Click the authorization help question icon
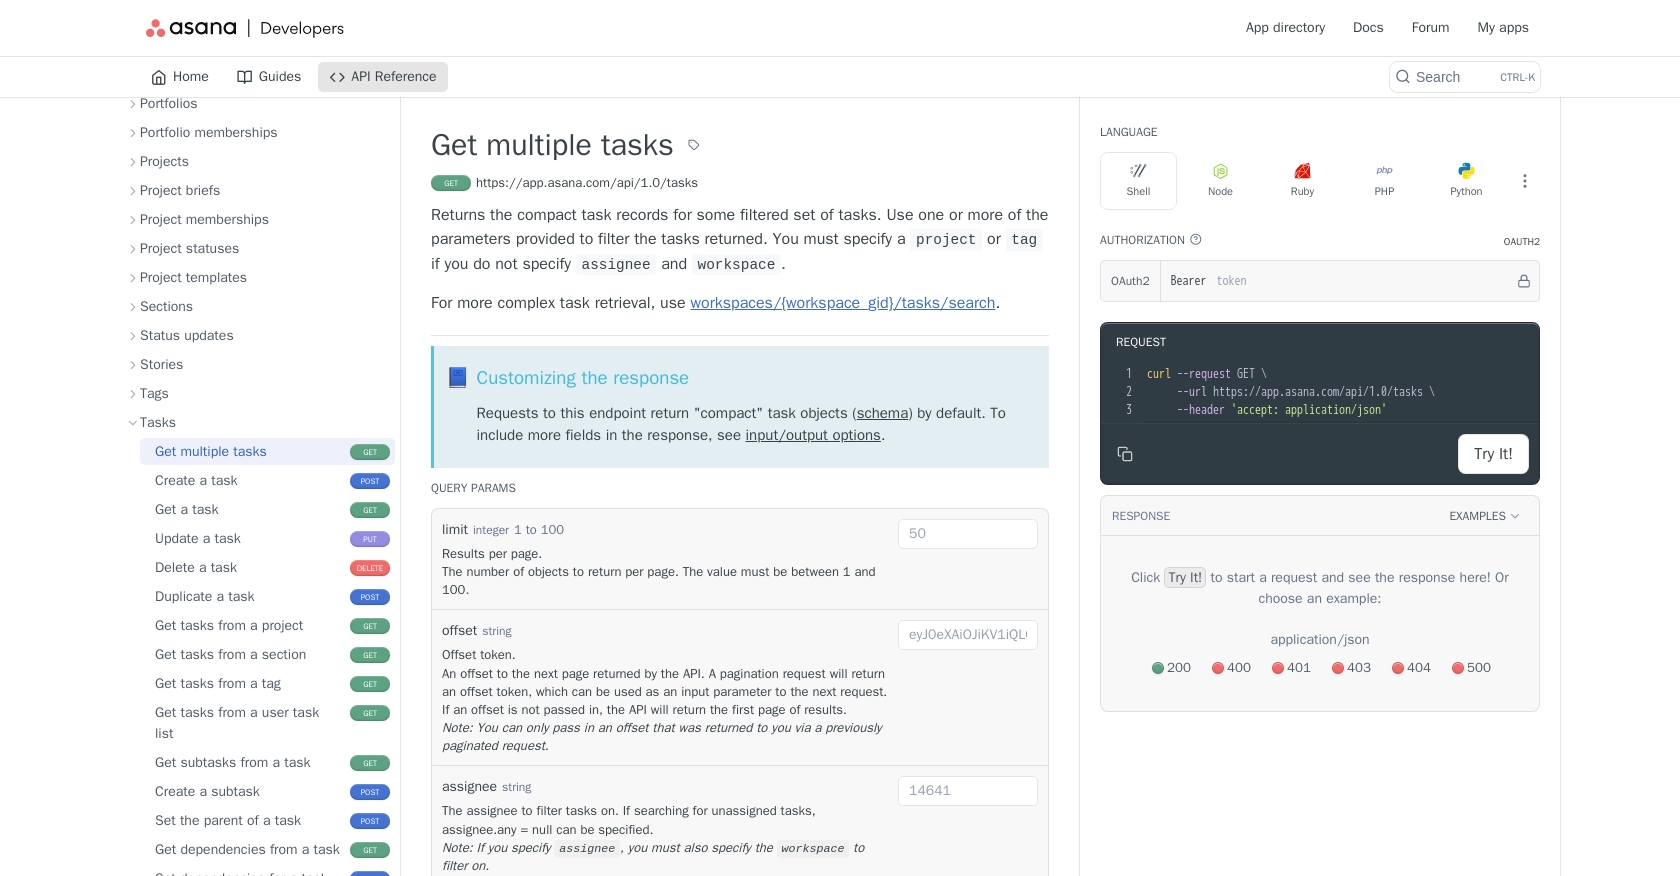The width and height of the screenshot is (1680, 876). 1196,240
